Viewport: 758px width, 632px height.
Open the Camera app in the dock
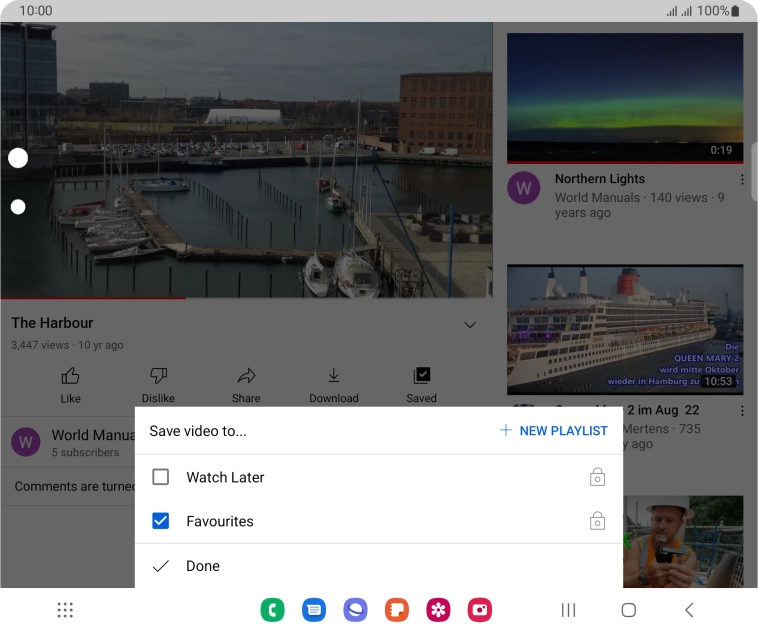point(480,610)
